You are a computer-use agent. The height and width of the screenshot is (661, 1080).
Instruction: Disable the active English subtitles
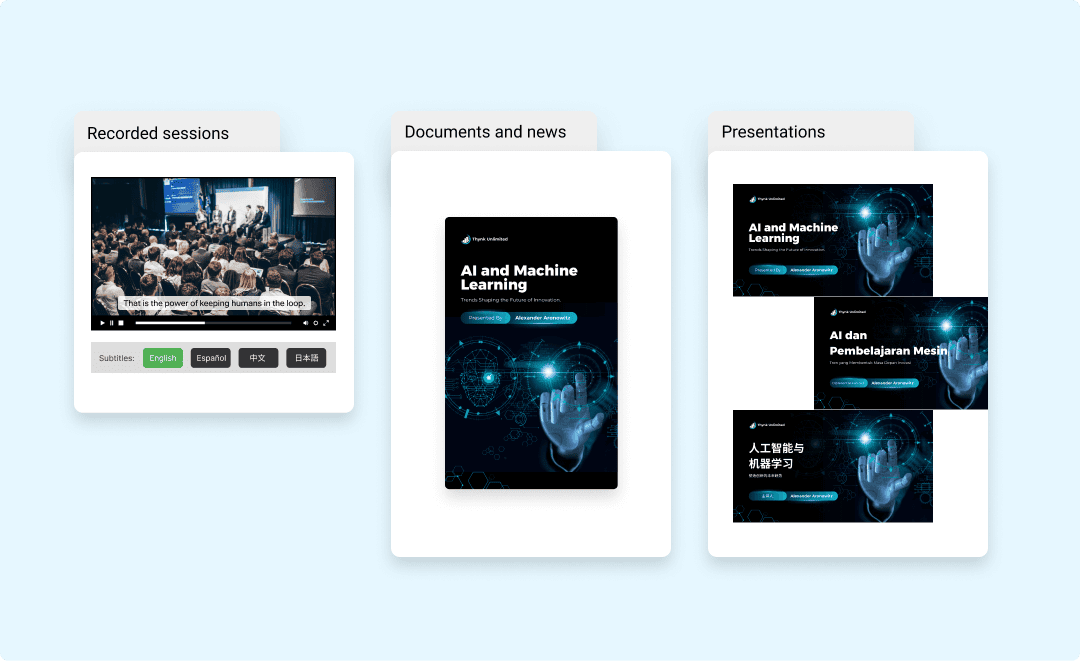click(162, 357)
